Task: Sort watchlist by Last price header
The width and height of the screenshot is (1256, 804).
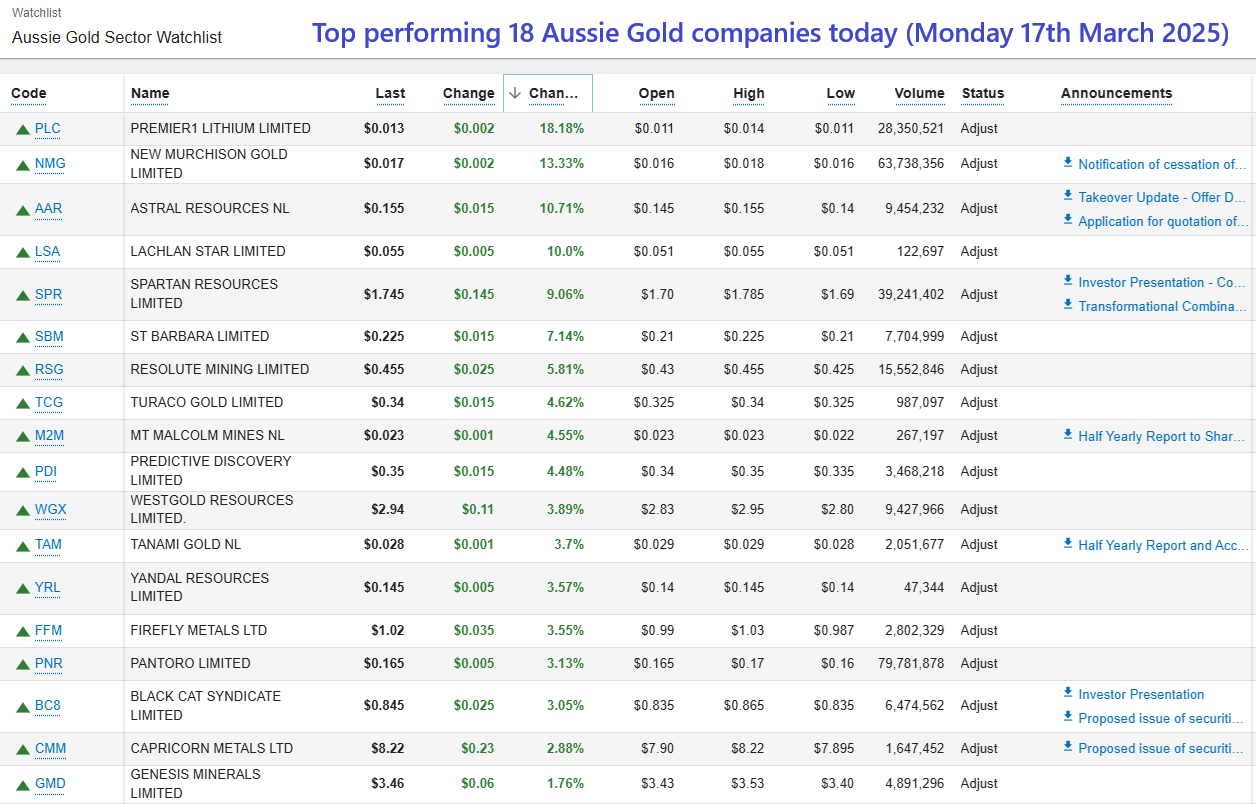Action: [x=390, y=93]
